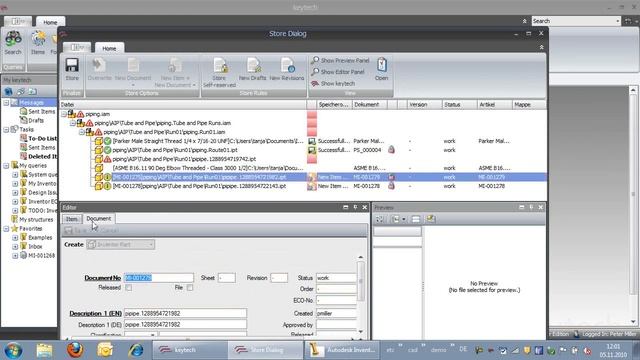Open Internet Explorer from the taskbar
Viewport: 640px width, 360px height.
pos(136,350)
